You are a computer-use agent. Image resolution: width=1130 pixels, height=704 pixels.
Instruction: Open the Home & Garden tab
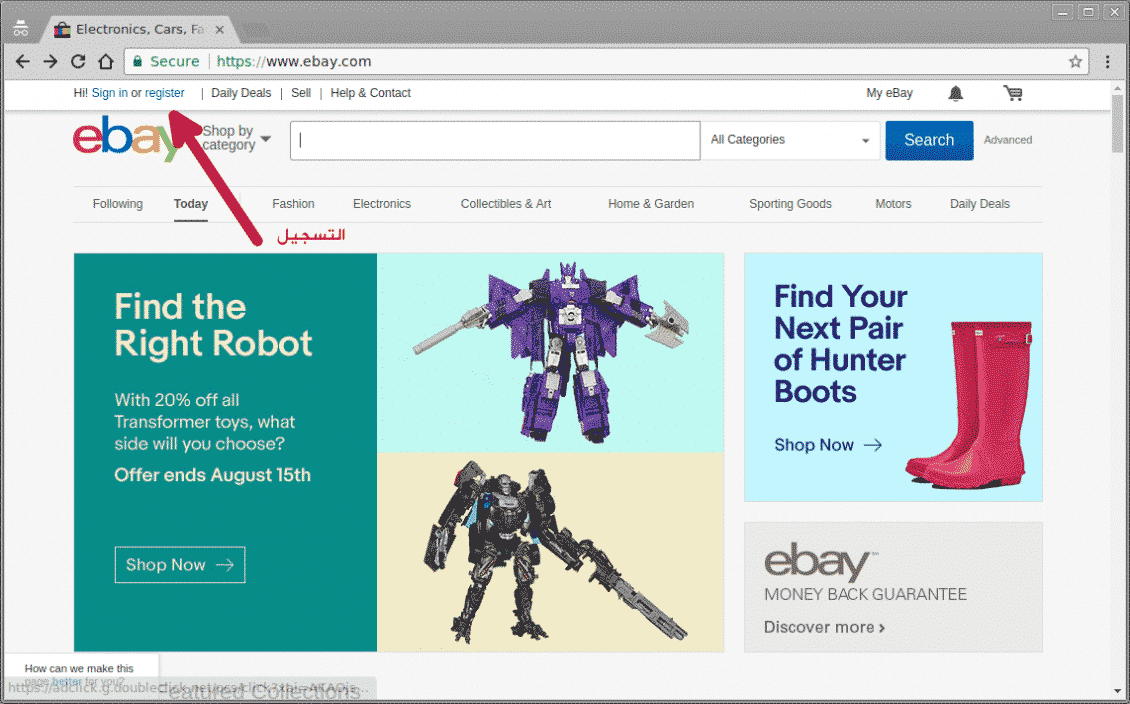click(x=651, y=204)
